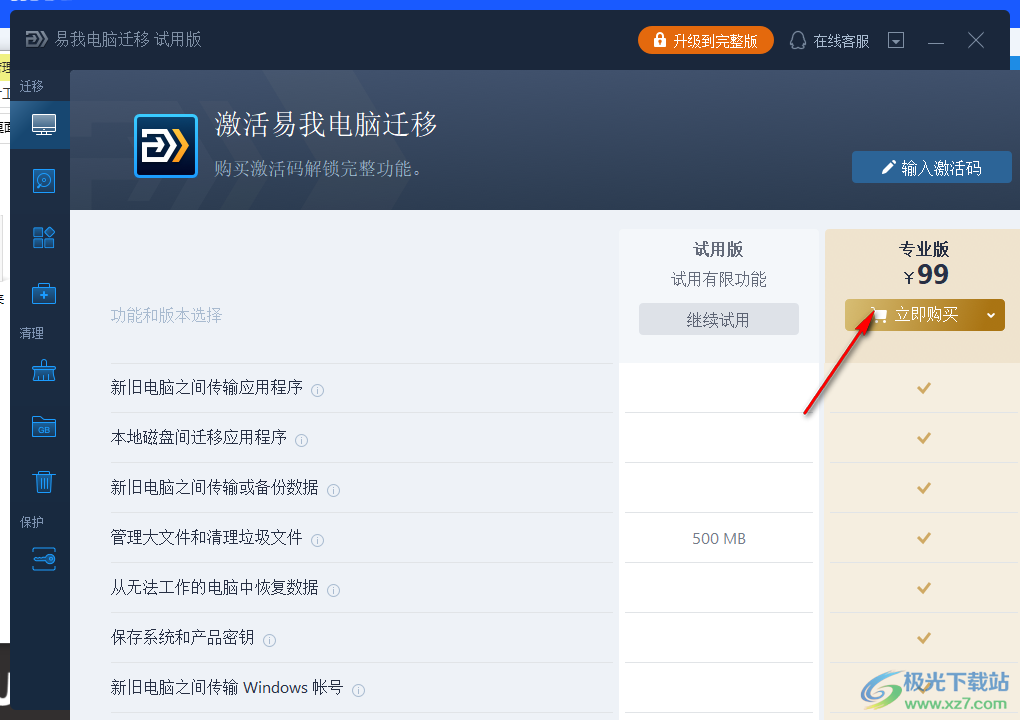Click the app migration squares icon
The width and height of the screenshot is (1020, 720).
pos(43,237)
